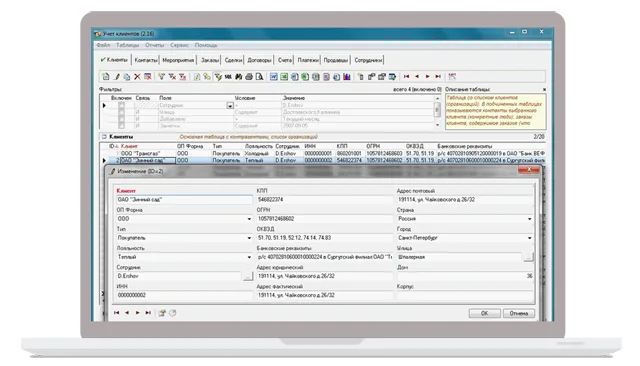This screenshot has width=640, height=366.
Task: Expand the Лояльность dropdown
Action: pyautogui.click(x=249, y=257)
